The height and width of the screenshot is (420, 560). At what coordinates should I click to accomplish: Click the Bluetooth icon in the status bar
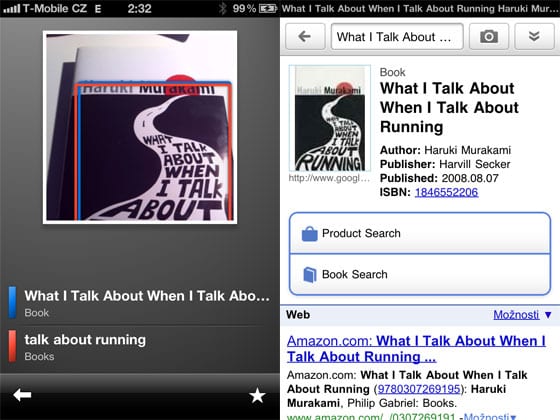[x=222, y=8]
